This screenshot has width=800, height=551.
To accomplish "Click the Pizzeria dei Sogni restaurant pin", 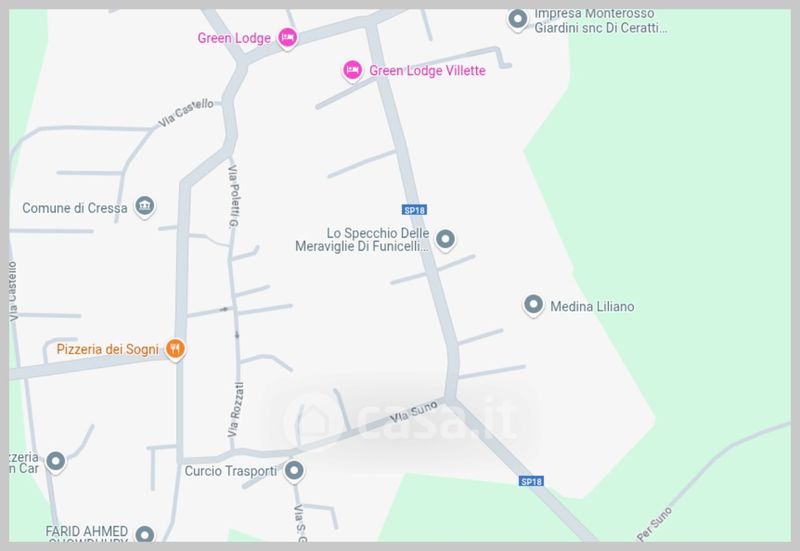I will coord(175,350).
